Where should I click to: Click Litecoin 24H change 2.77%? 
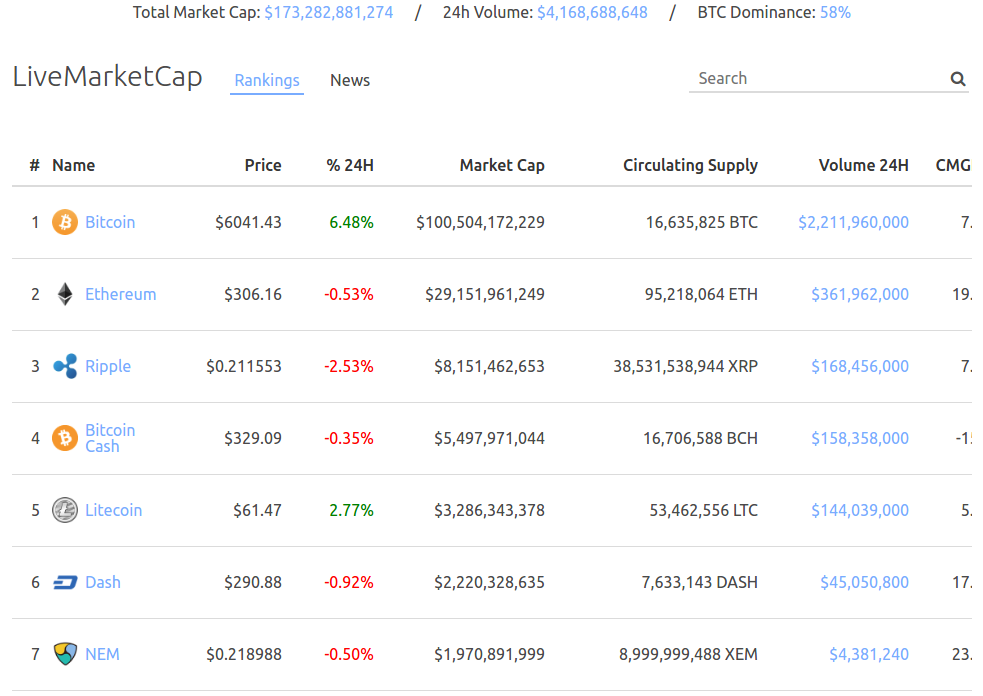click(x=351, y=510)
